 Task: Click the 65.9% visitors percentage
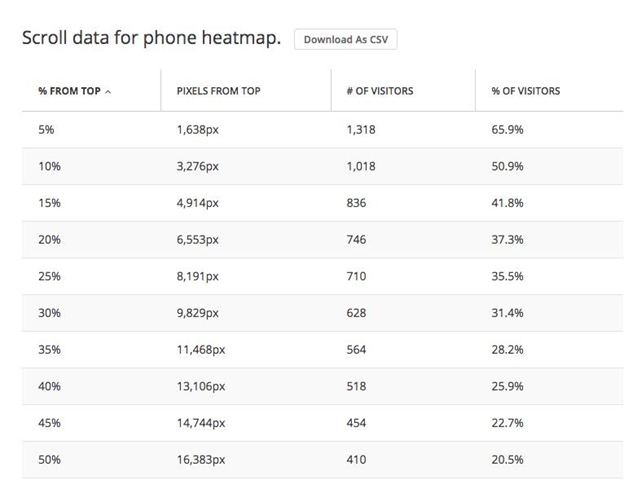tap(507, 130)
